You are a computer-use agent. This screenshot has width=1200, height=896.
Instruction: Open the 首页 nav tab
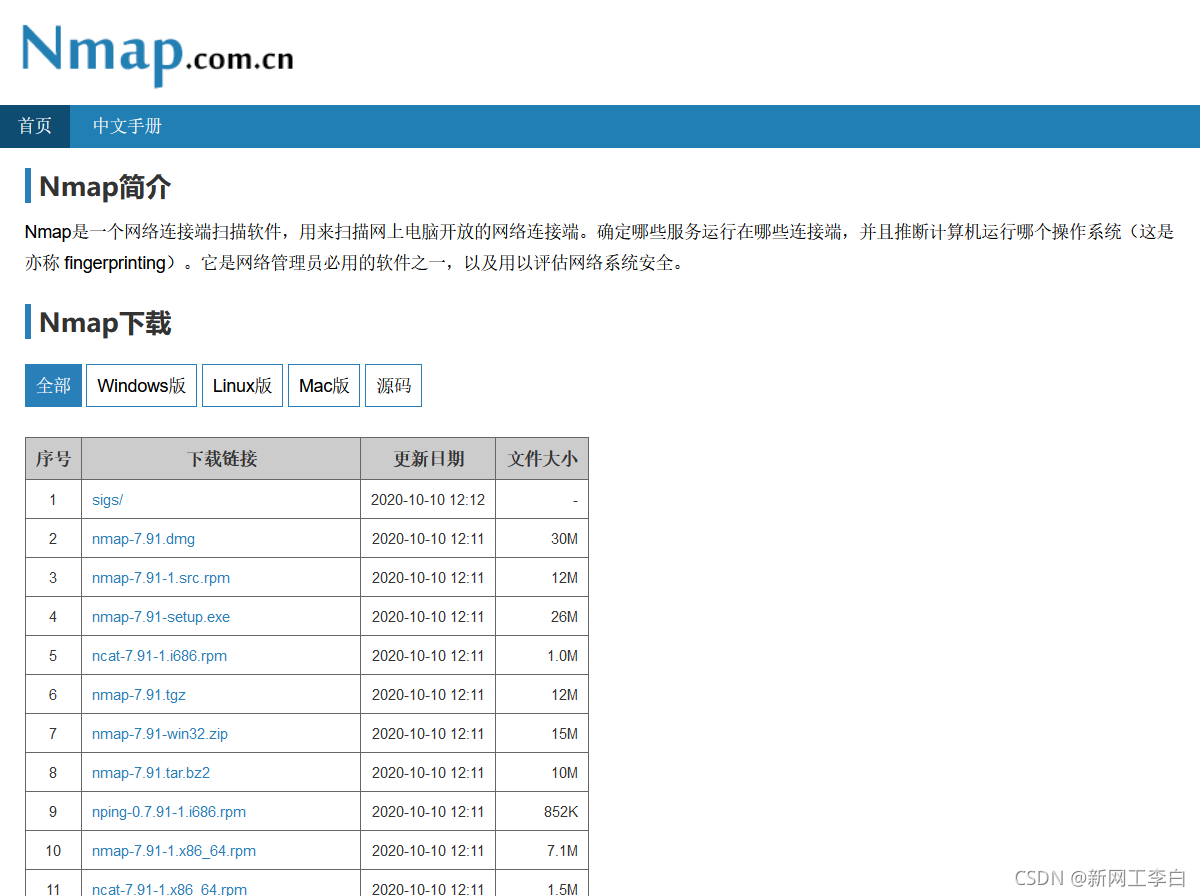pyautogui.click(x=35, y=126)
